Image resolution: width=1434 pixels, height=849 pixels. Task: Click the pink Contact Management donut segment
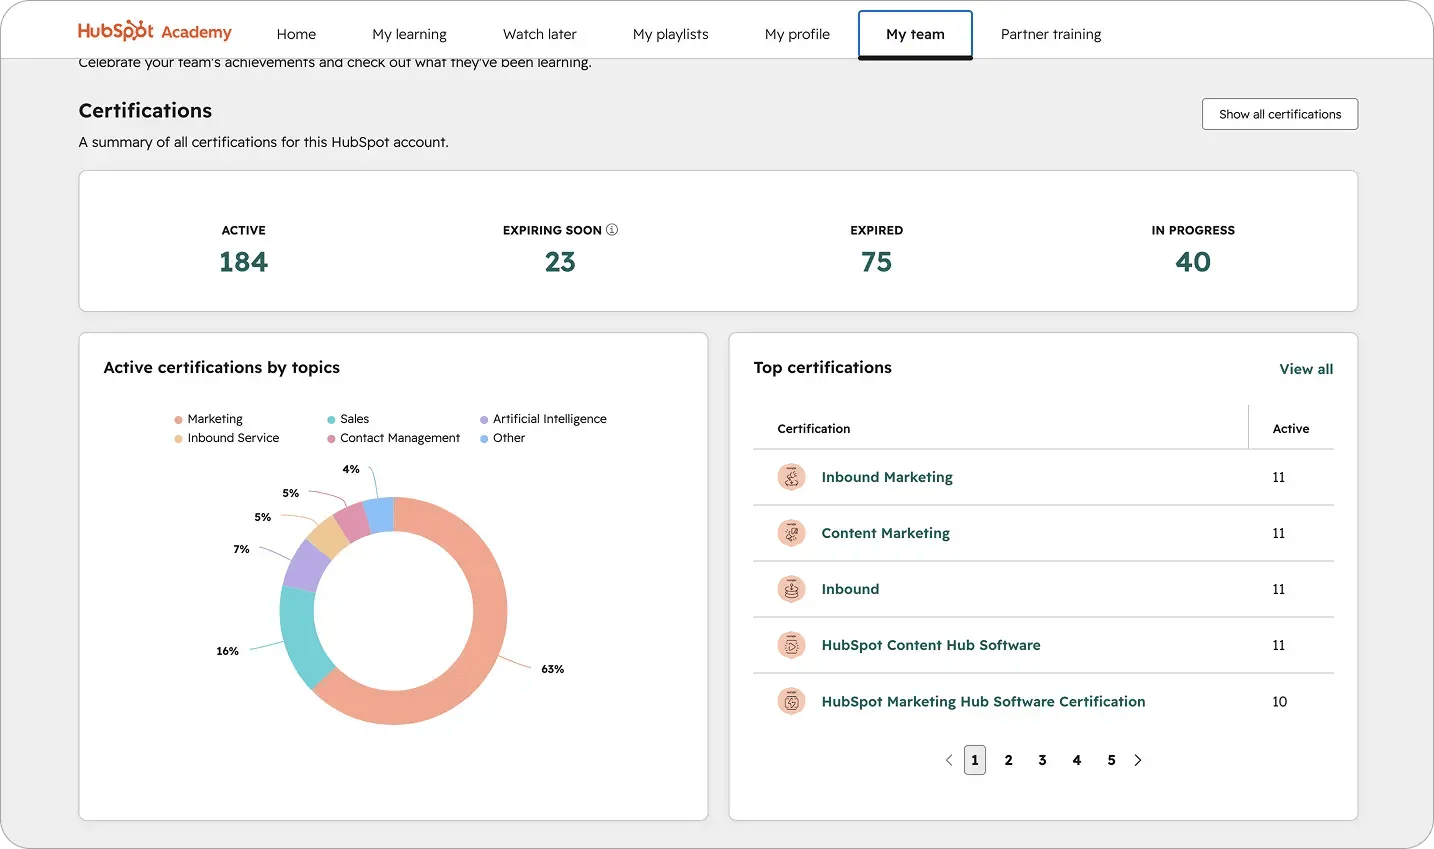click(352, 521)
